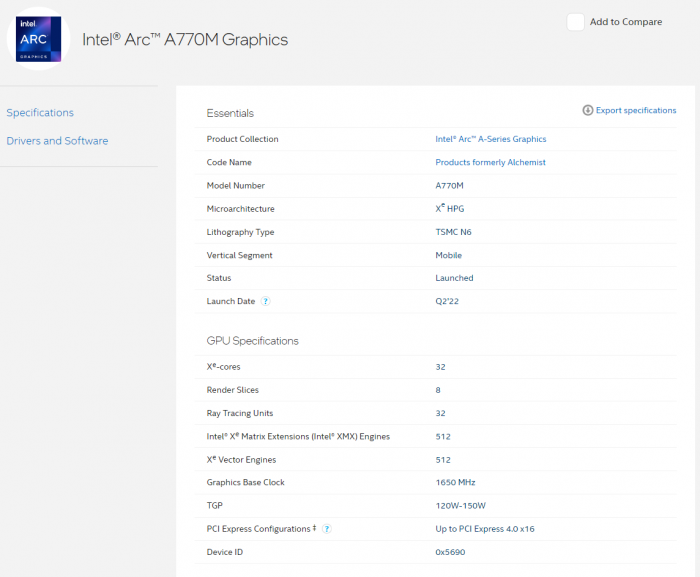700x577 pixels.
Task: Click the Intel Arc A770M Graphics title
Action: (185, 40)
